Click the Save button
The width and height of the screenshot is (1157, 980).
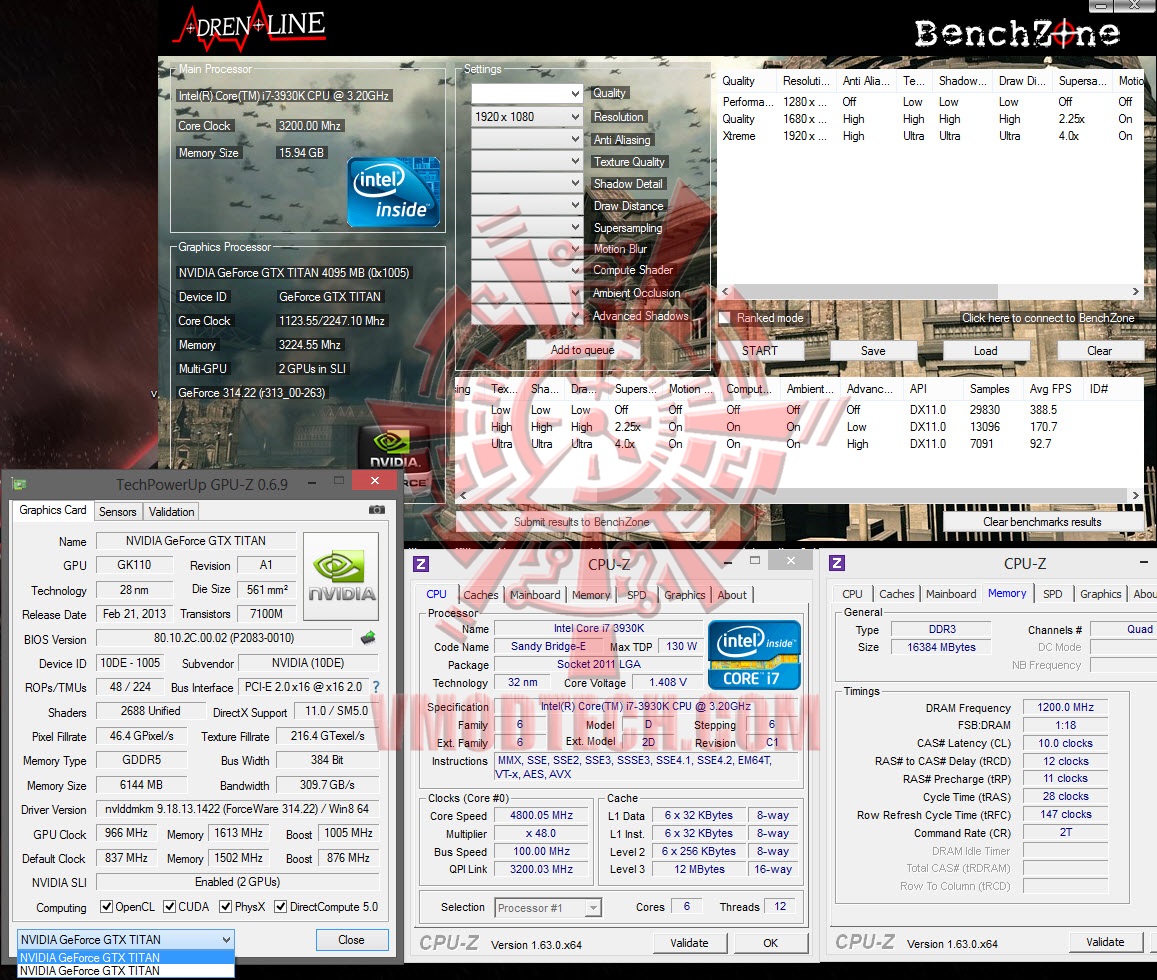tap(873, 351)
